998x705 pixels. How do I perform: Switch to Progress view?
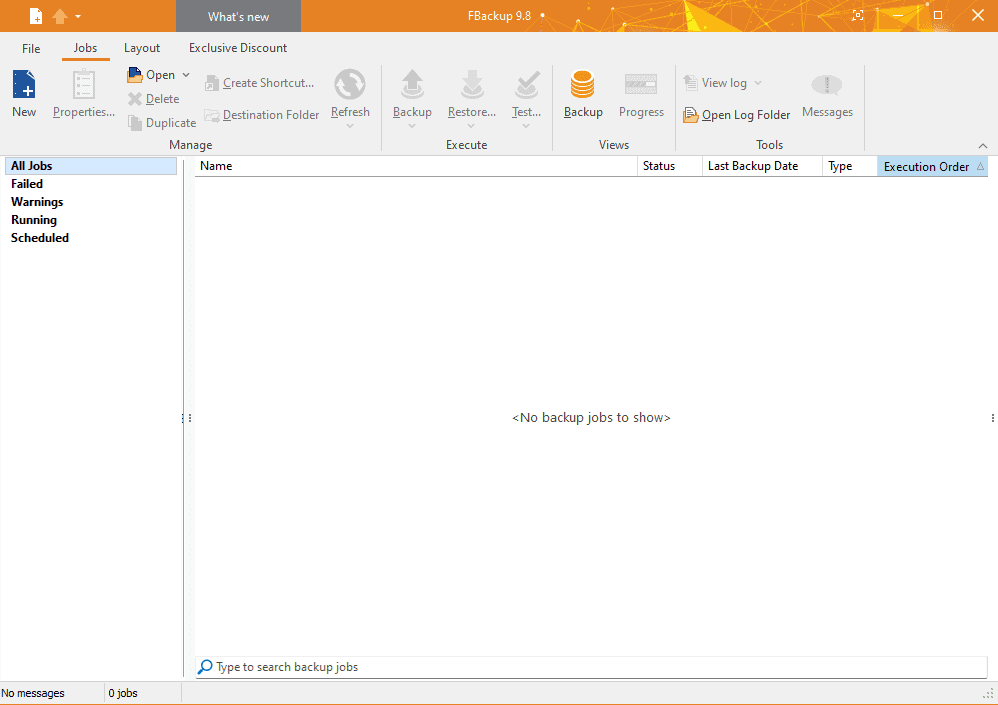641,94
